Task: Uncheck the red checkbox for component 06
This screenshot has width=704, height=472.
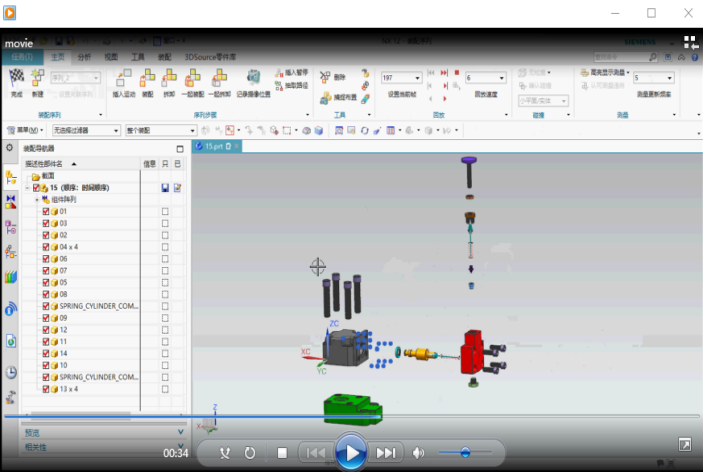Action: 46,259
